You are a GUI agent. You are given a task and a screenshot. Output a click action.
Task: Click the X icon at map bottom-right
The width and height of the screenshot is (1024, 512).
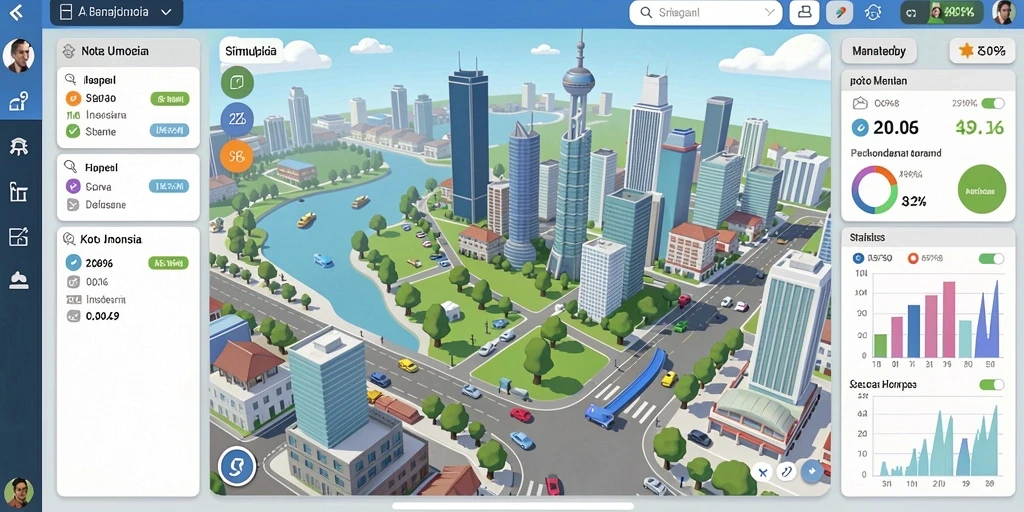coord(762,472)
